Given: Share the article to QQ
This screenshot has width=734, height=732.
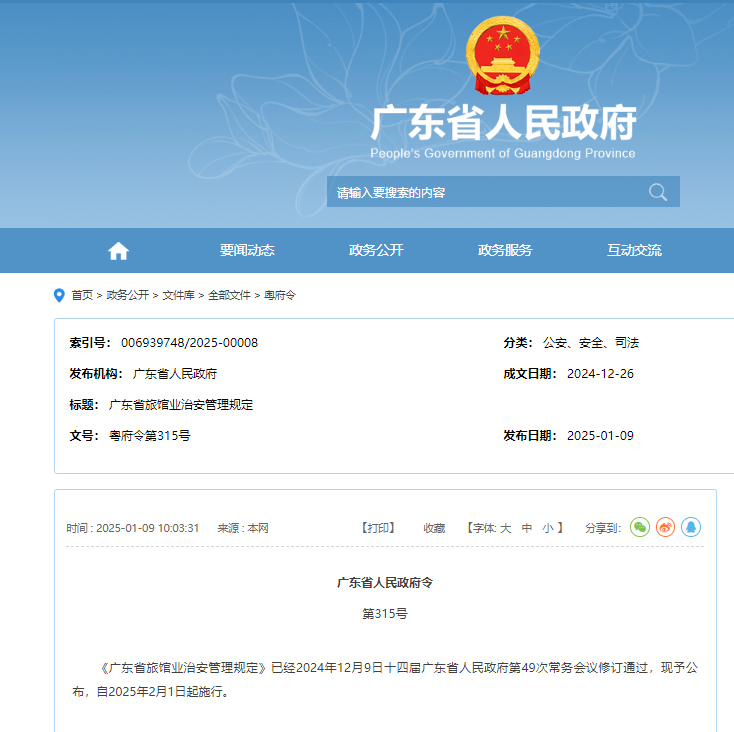Looking at the screenshot, I should [x=691, y=527].
